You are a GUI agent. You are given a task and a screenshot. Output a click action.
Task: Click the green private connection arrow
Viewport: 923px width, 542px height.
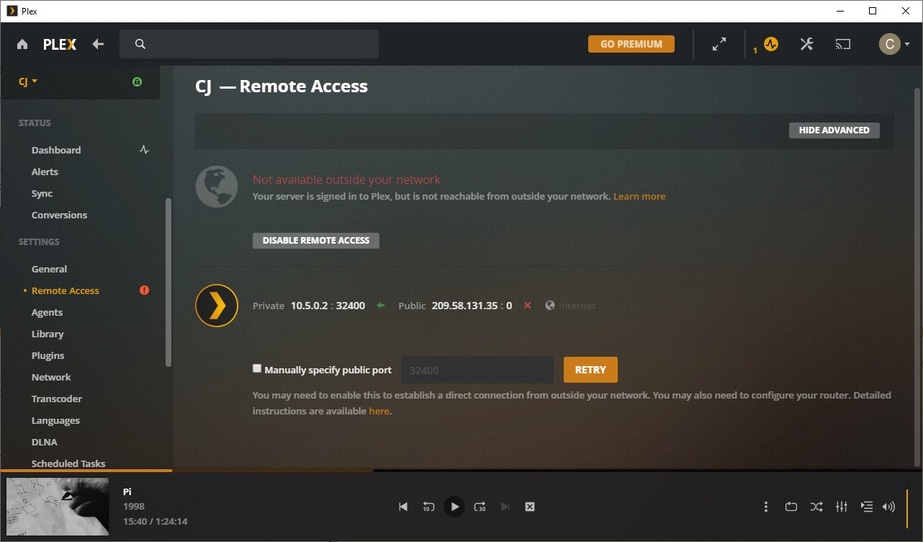coord(381,305)
